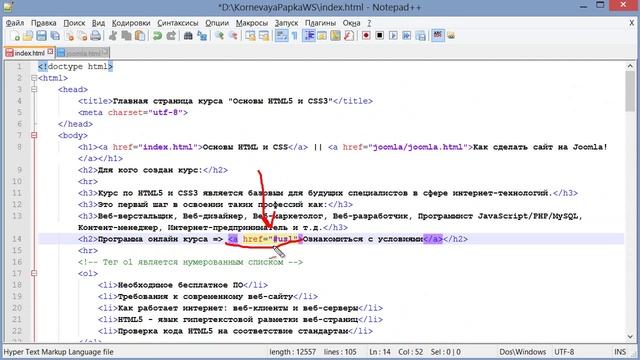Play back the recorded macro icon
The width and height of the screenshot is (640, 360).
point(393,36)
